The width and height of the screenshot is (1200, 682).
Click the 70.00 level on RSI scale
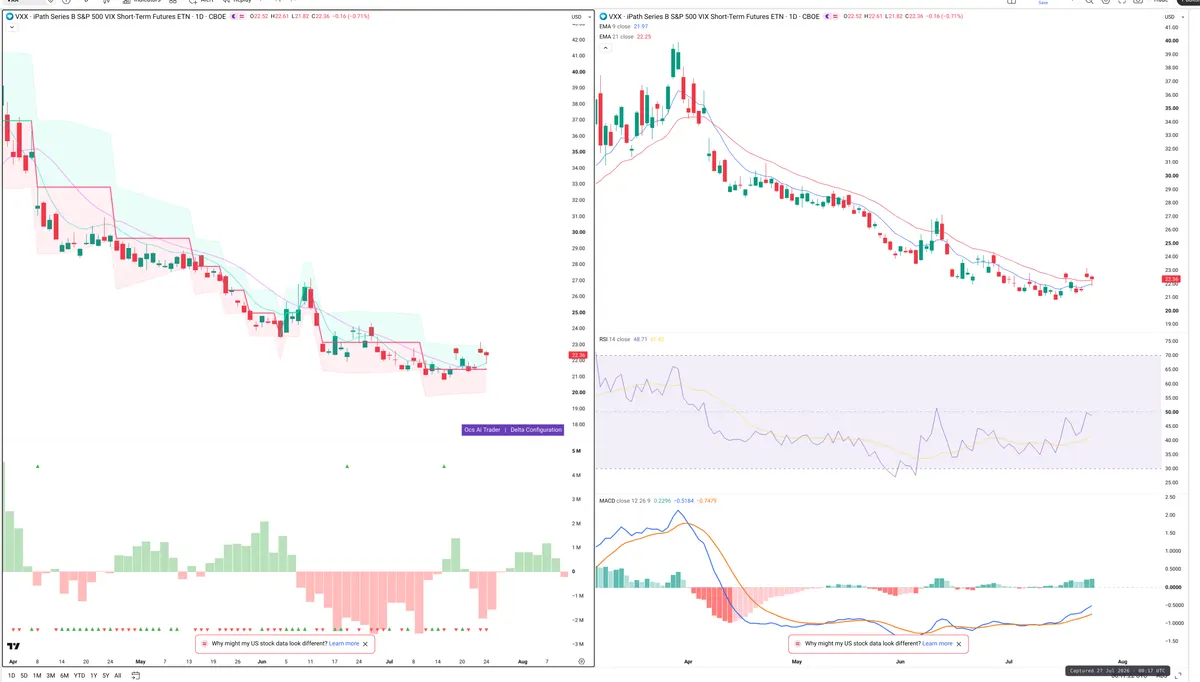click(1171, 356)
